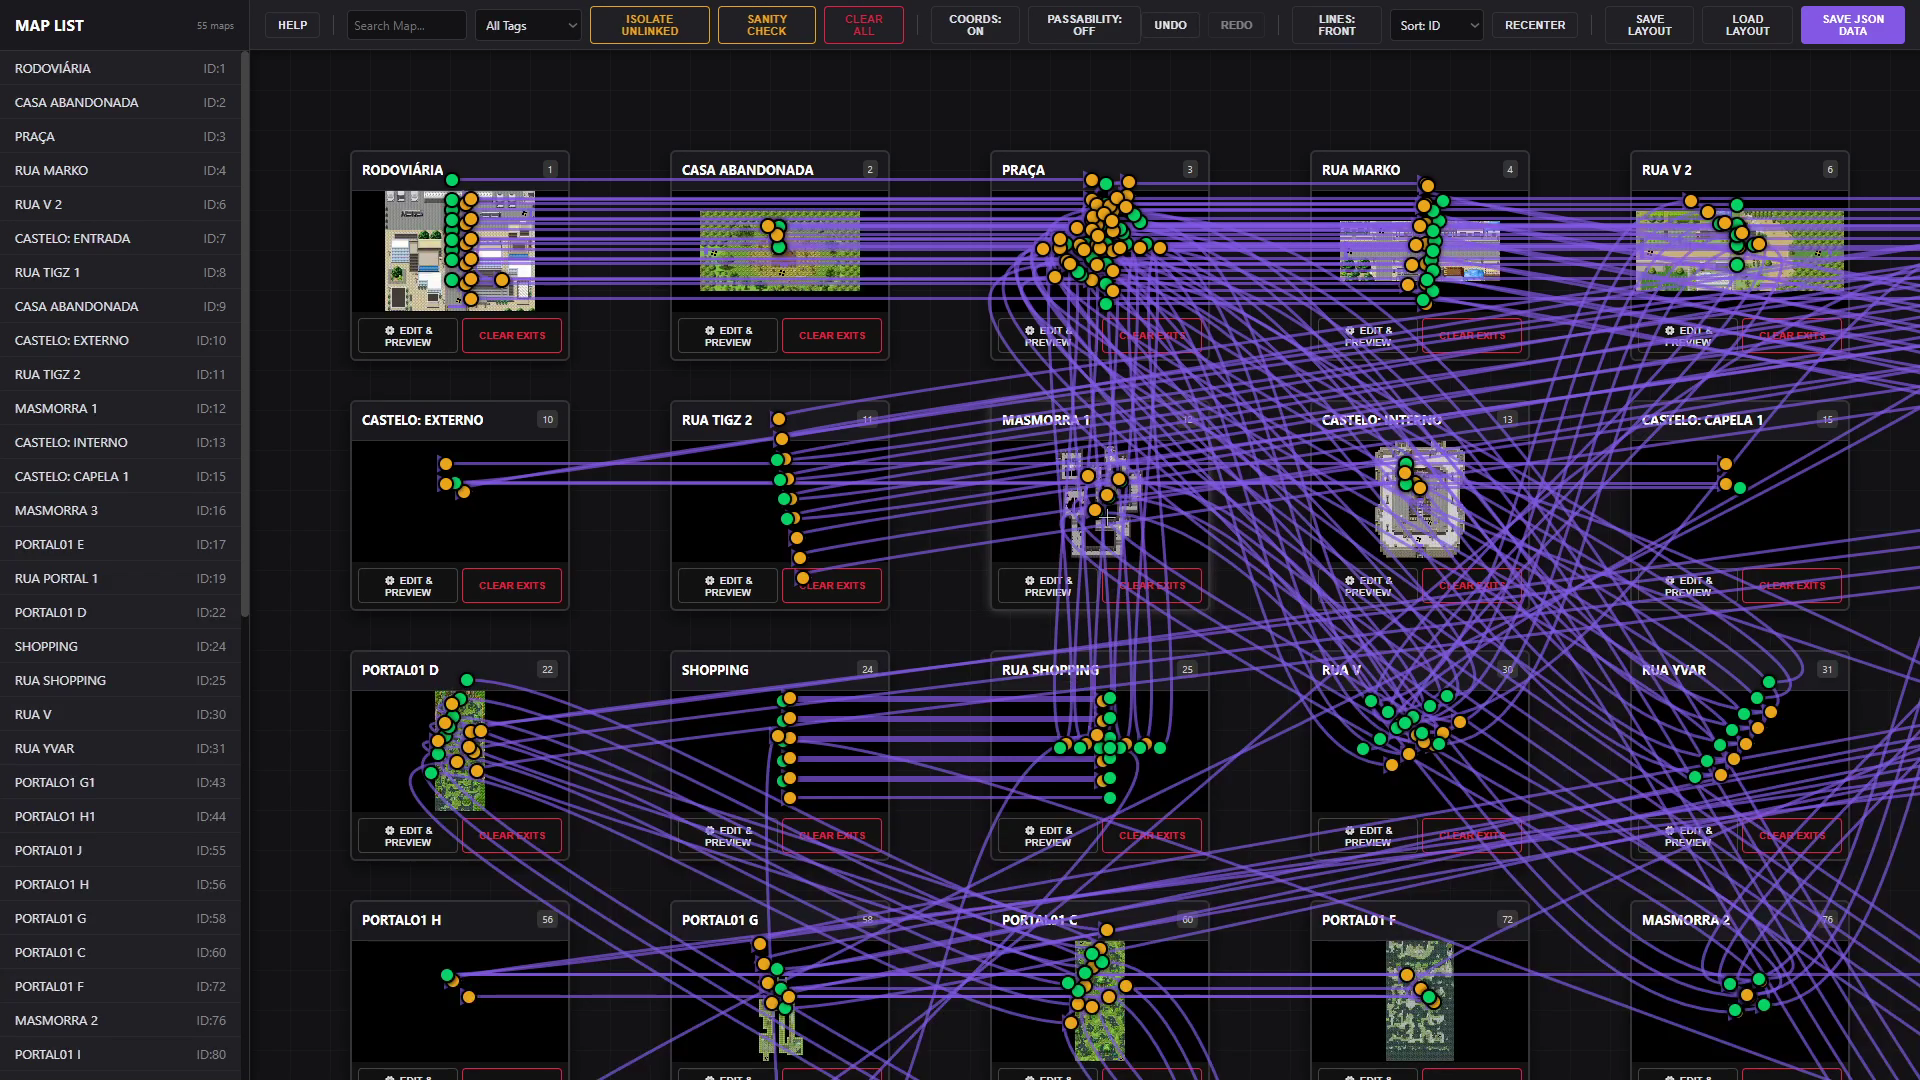Select PORTAL01 I in map list
The image size is (1920, 1080).
click(x=120, y=1054)
